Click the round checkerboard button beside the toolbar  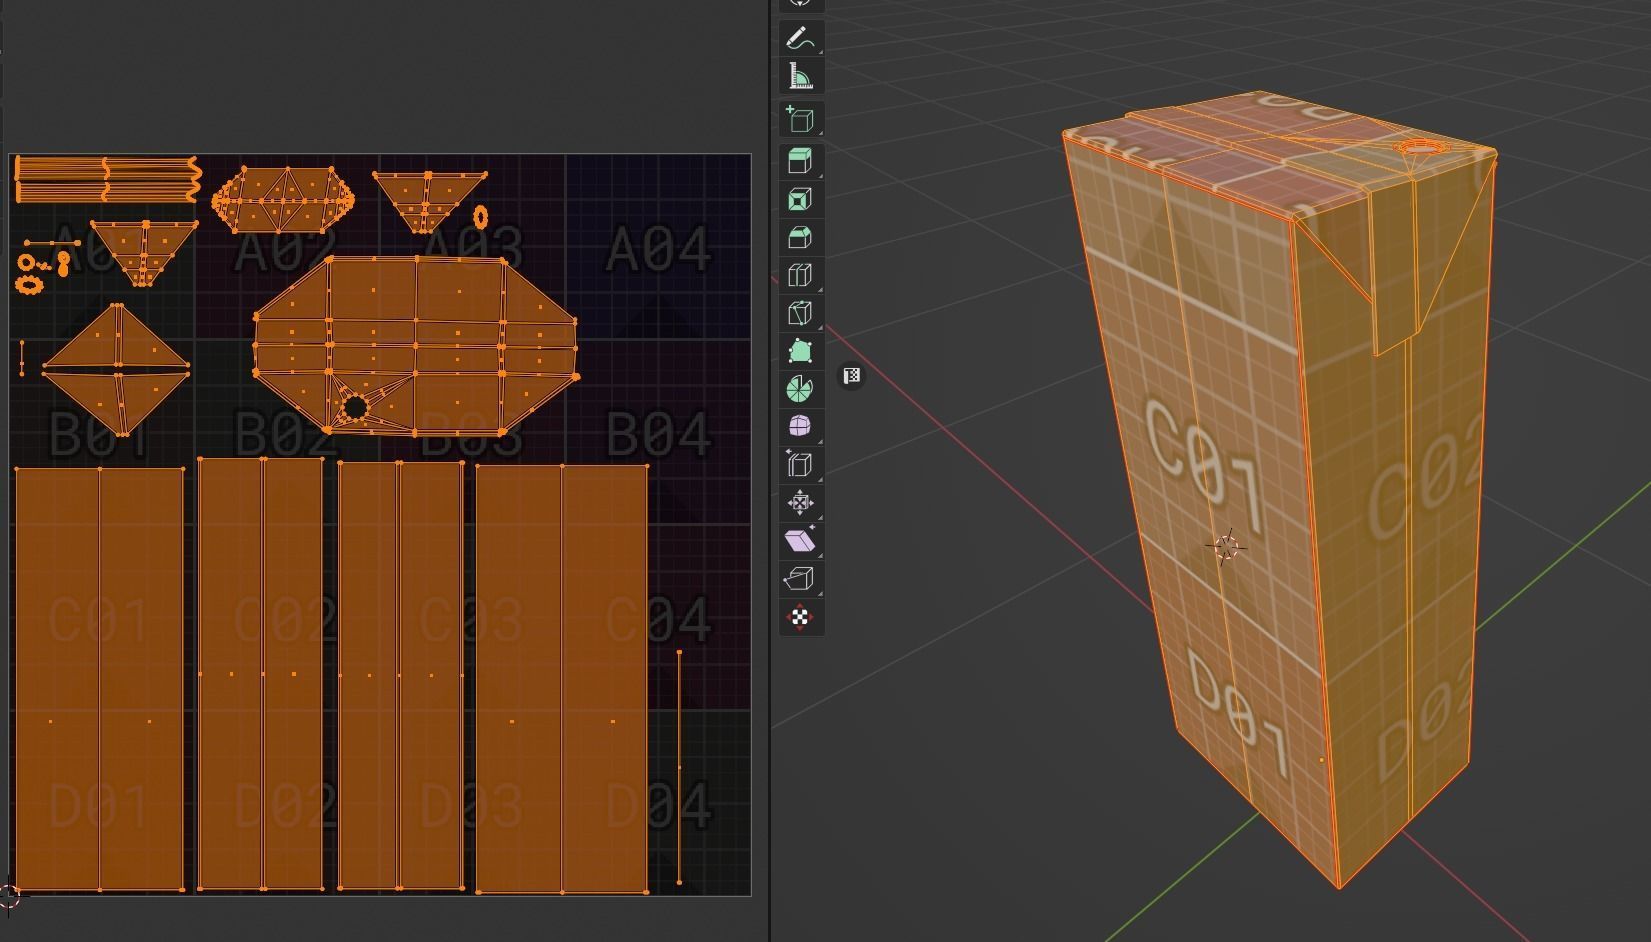[851, 376]
